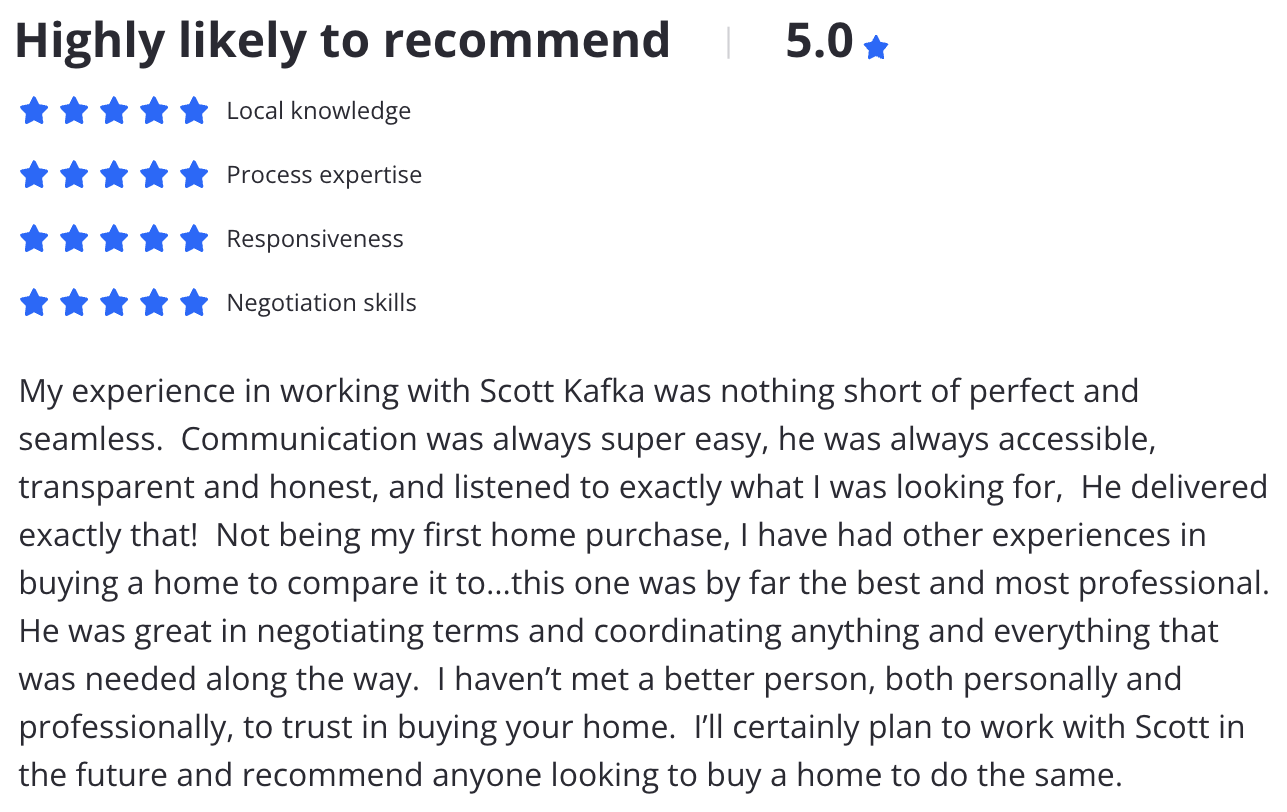Click the third star of Local knowledge
Image resolution: width=1287 pixels, height=812 pixels.
[x=114, y=110]
